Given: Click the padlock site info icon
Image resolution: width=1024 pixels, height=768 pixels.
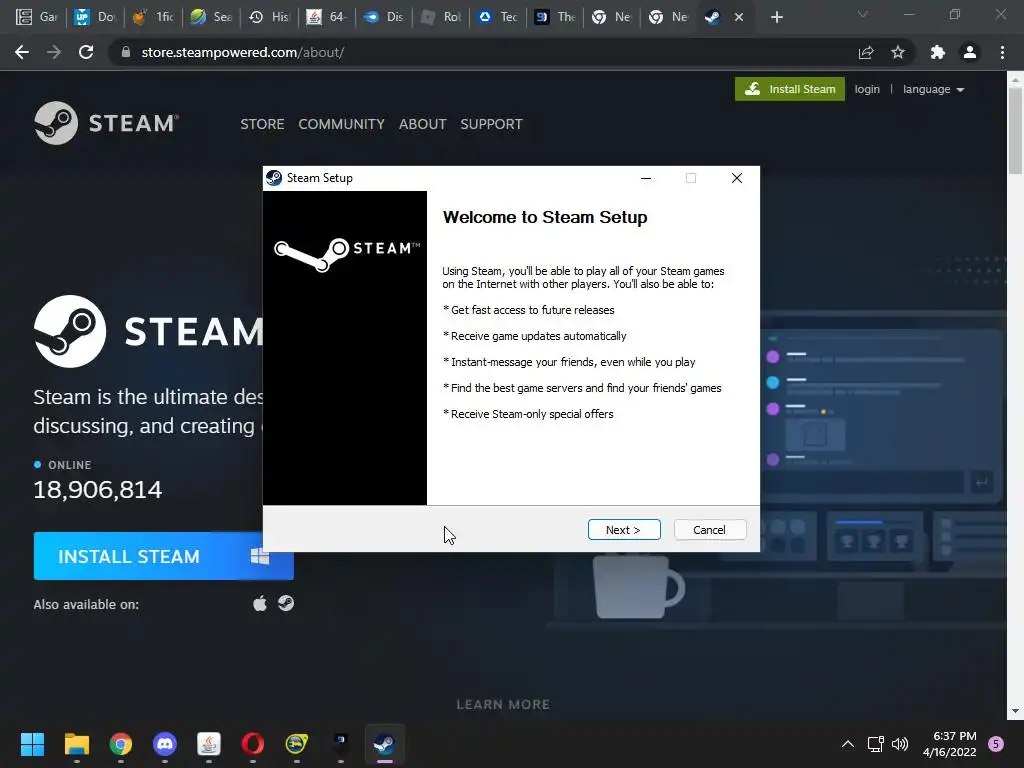Looking at the screenshot, I should (x=126, y=52).
